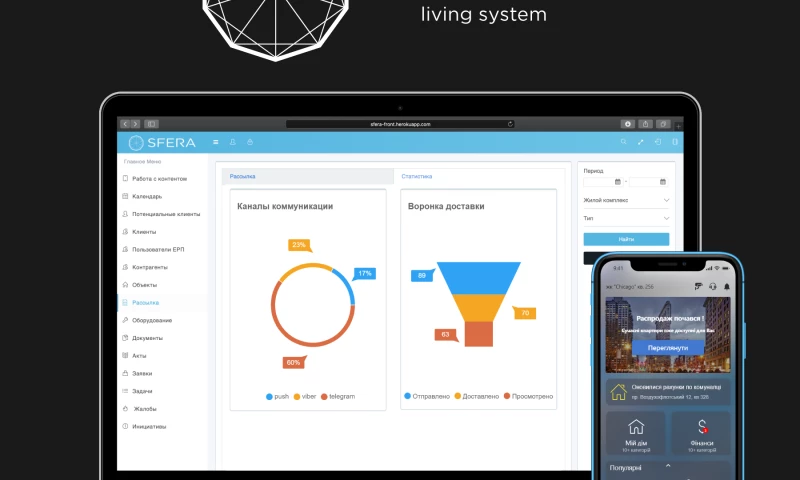
Task: Open the Фінанси tile on phone
Action: (x=702, y=434)
